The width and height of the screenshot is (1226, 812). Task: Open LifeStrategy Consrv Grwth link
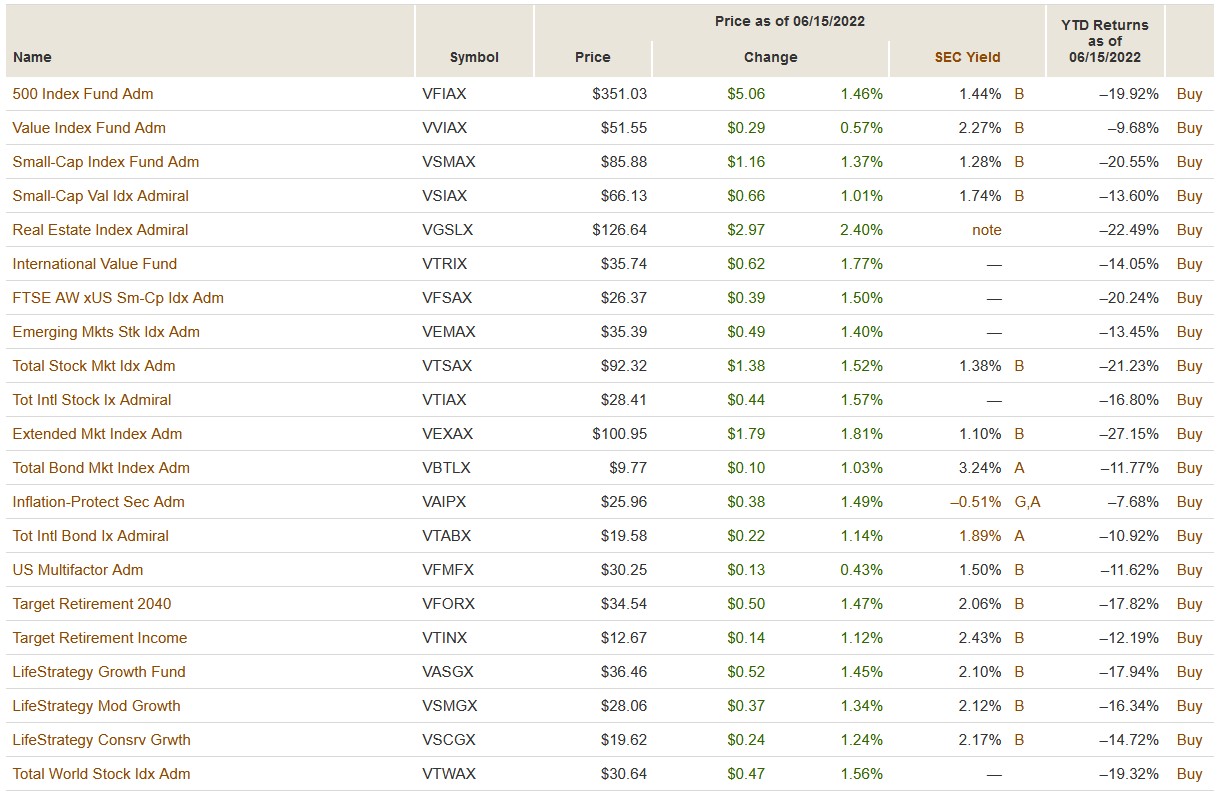101,740
